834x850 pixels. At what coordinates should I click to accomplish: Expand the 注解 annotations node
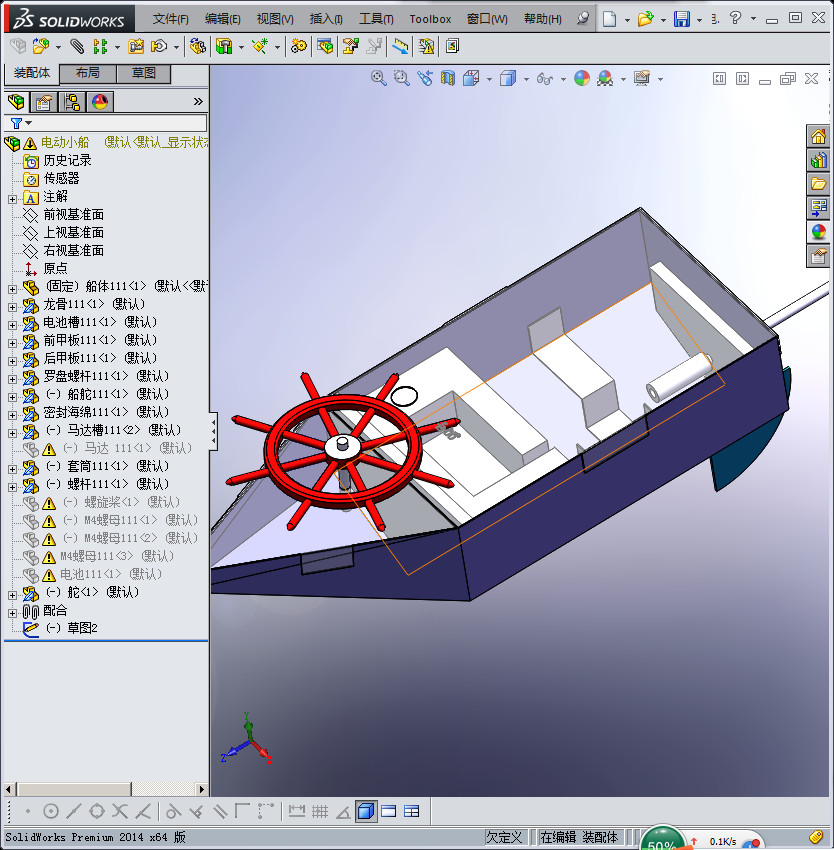12,199
